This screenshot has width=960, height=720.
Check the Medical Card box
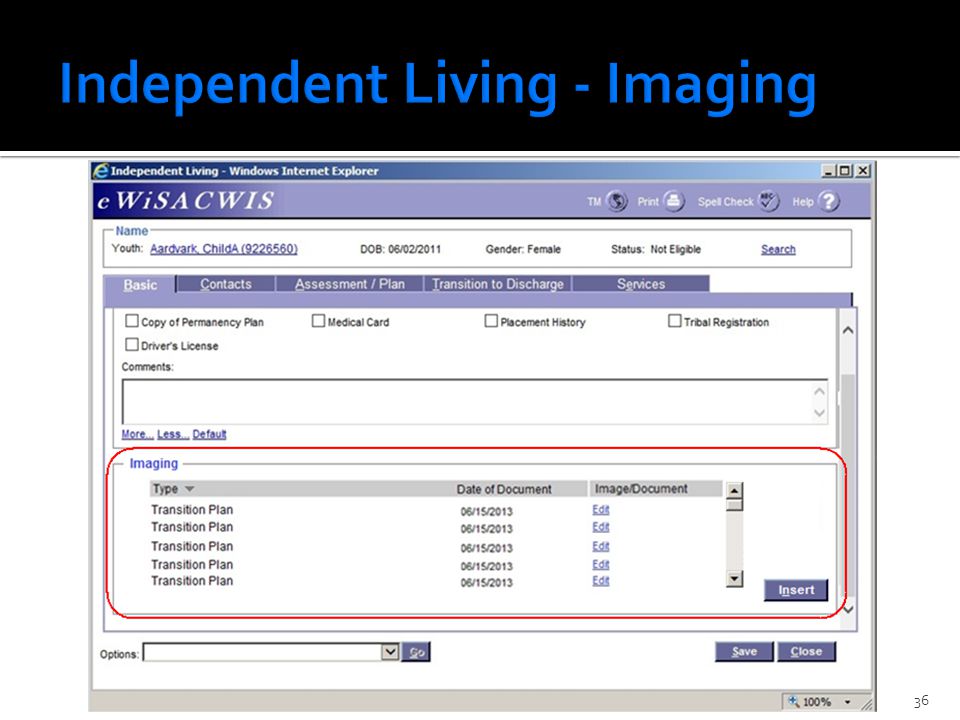click(x=318, y=321)
